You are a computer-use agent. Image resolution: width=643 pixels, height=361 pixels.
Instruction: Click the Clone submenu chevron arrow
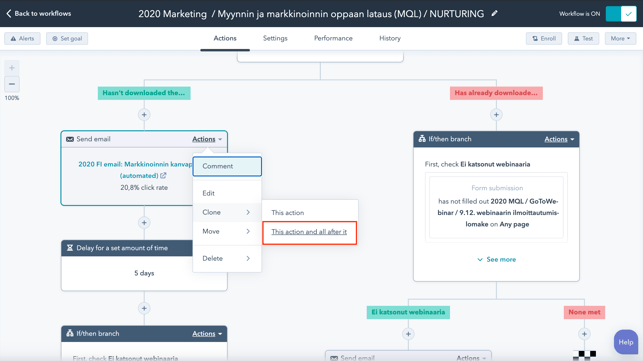pyautogui.click(x=248, y=212)
